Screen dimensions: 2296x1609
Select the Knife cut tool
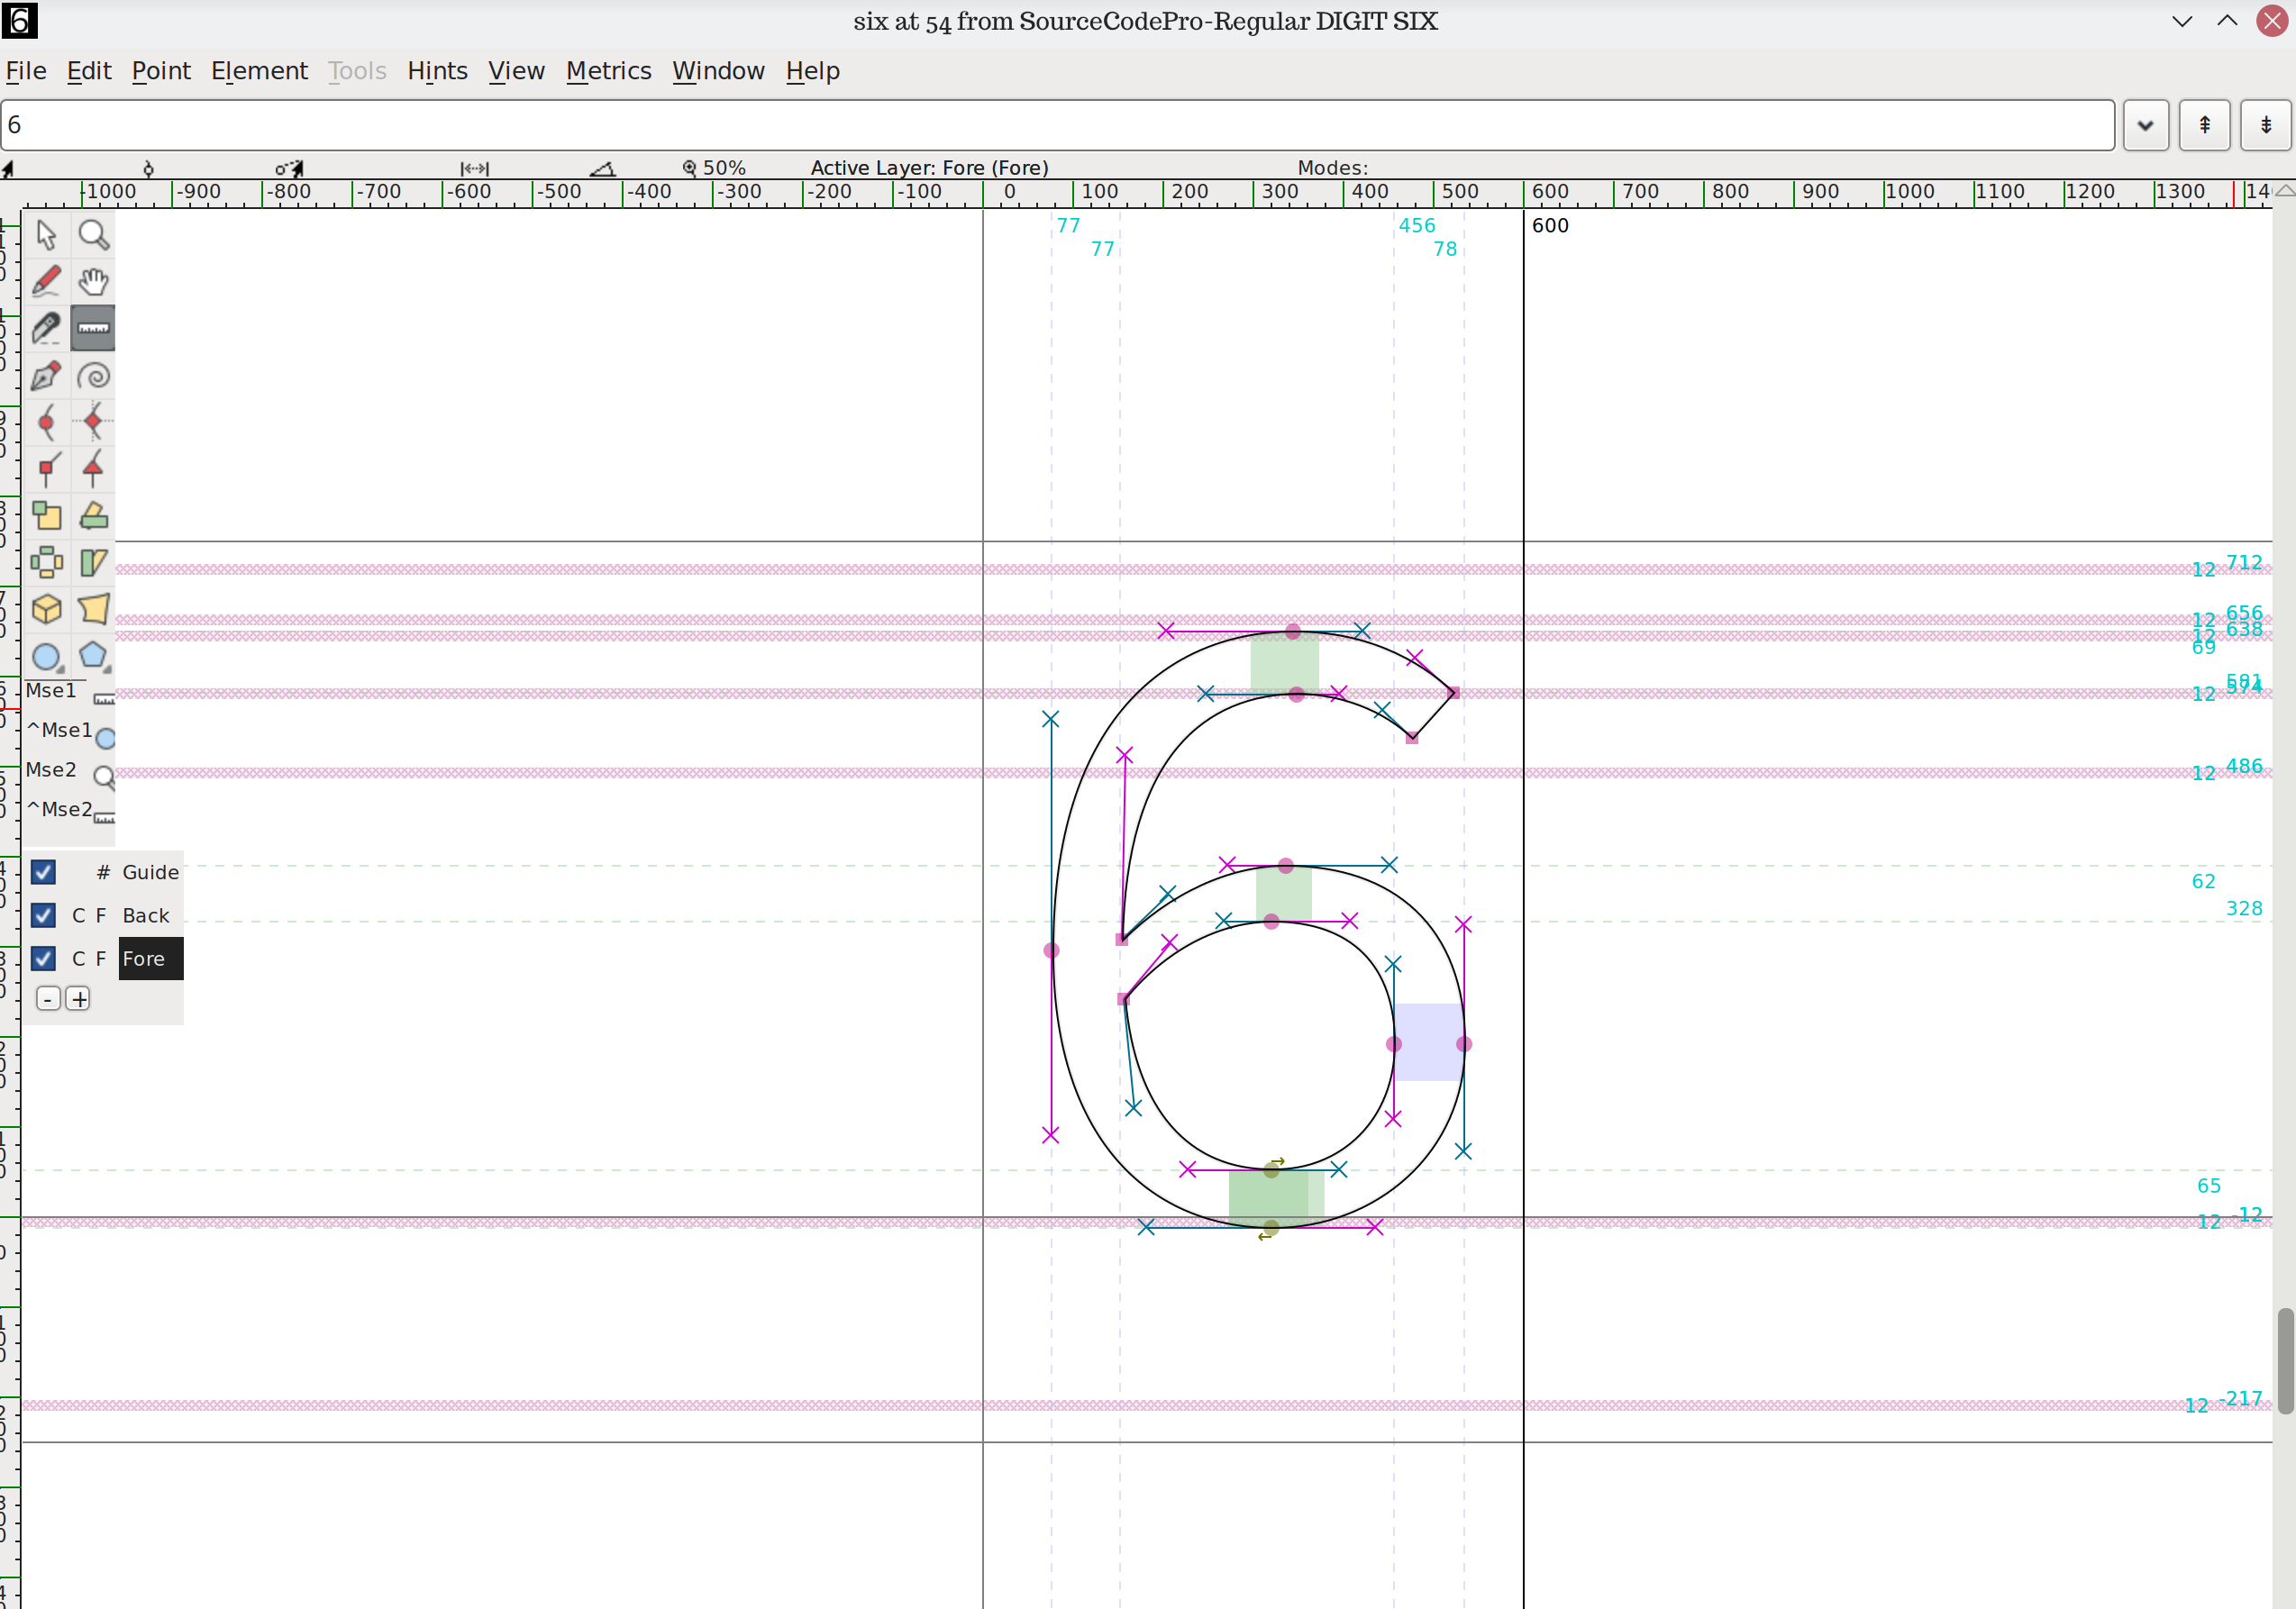click(x=46, y=329)
